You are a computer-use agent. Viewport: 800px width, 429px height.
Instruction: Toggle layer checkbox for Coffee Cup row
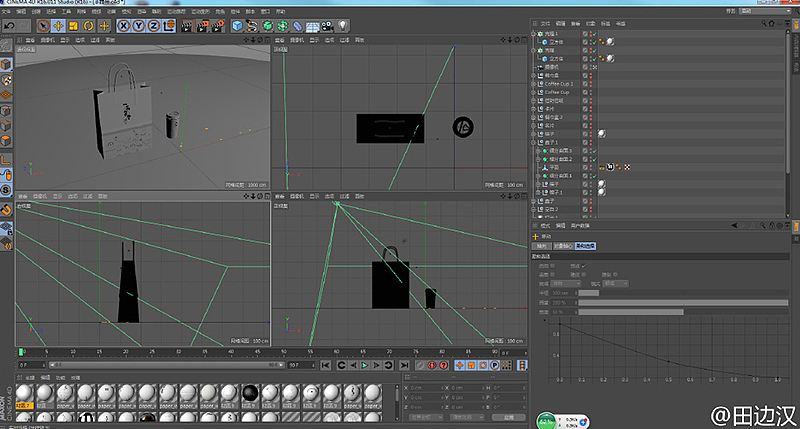[x=585, y=92]
